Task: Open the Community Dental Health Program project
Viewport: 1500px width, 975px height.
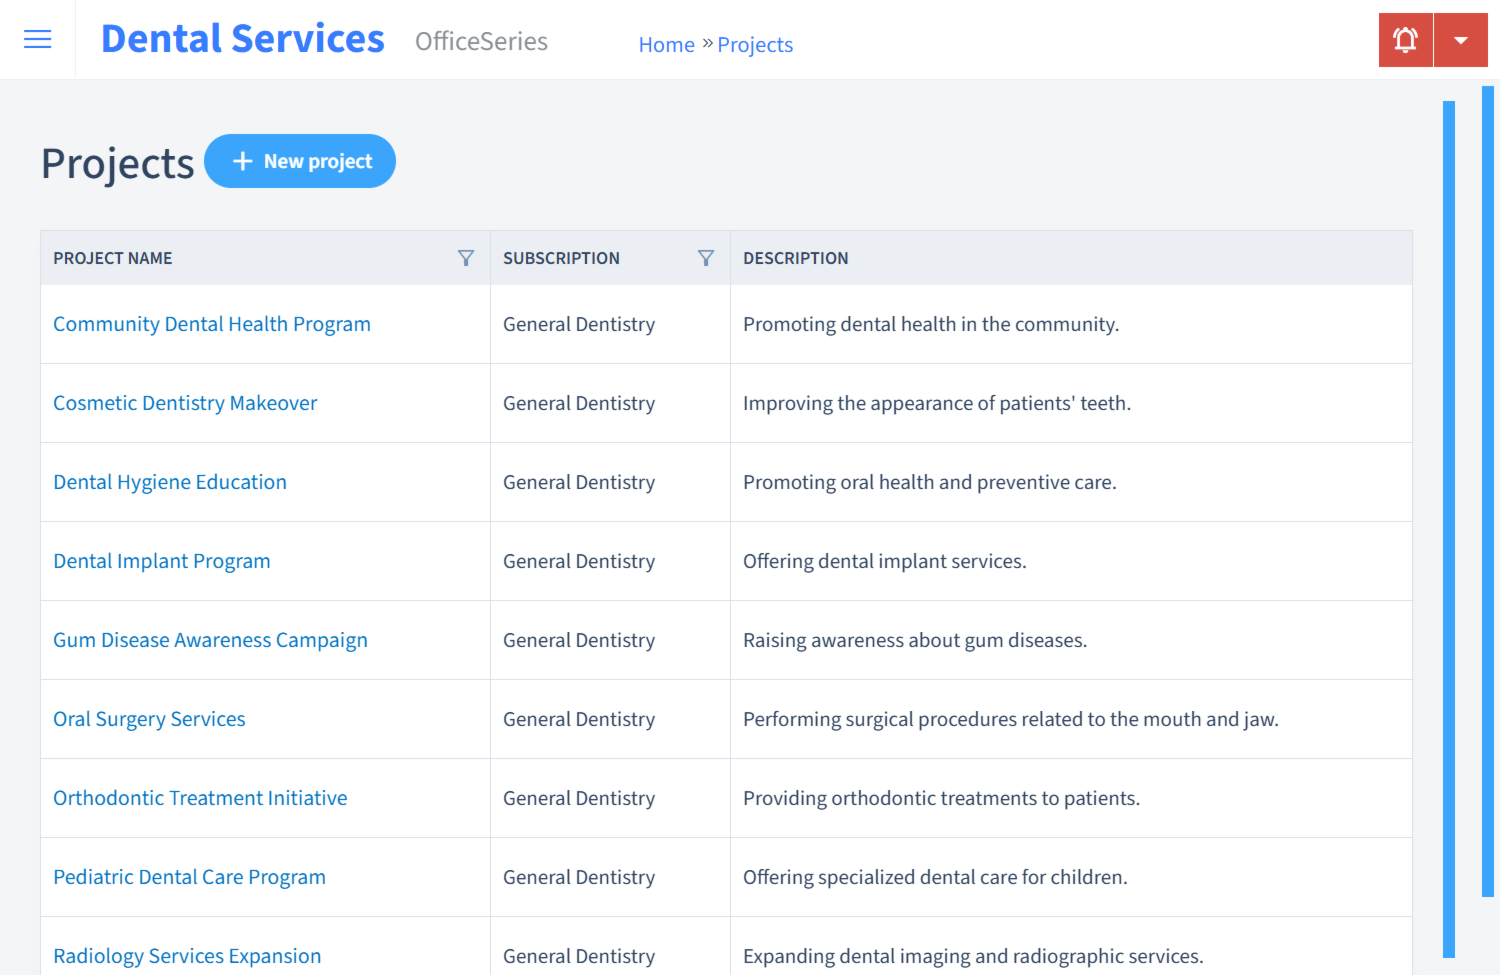Action: tap(212, 324)
